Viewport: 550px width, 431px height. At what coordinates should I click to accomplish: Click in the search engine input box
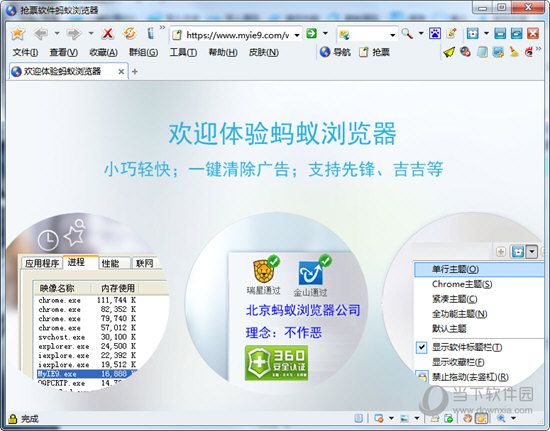coord(368,35)
